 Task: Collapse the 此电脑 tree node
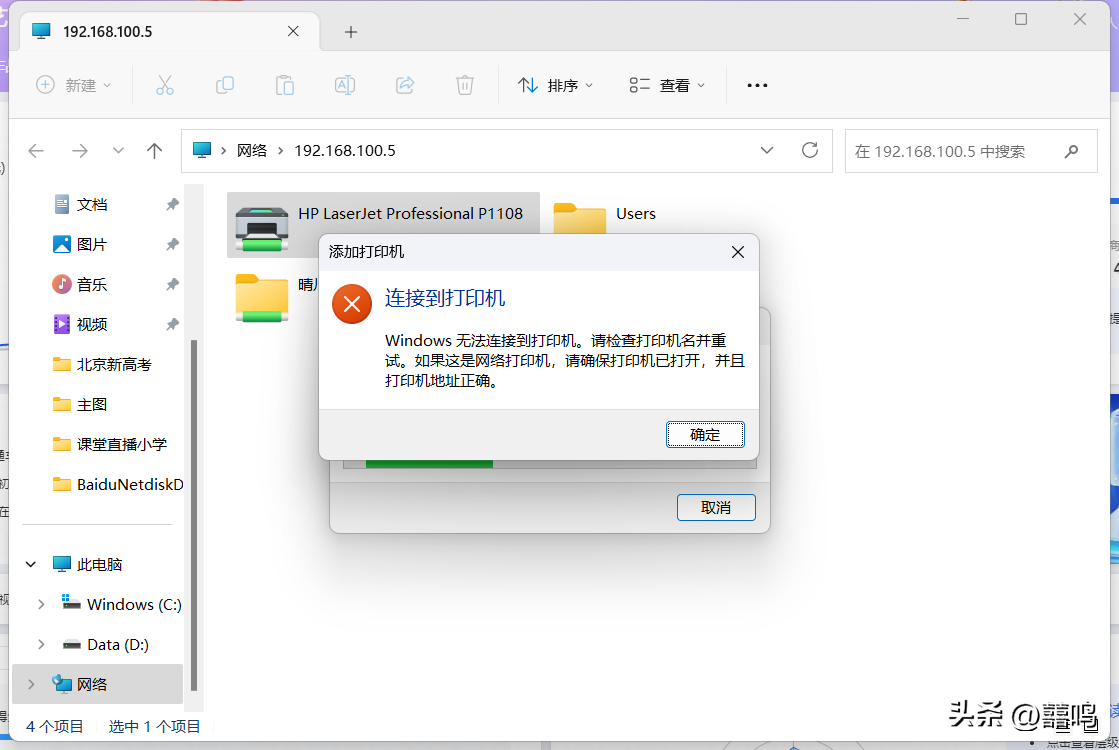31,564
